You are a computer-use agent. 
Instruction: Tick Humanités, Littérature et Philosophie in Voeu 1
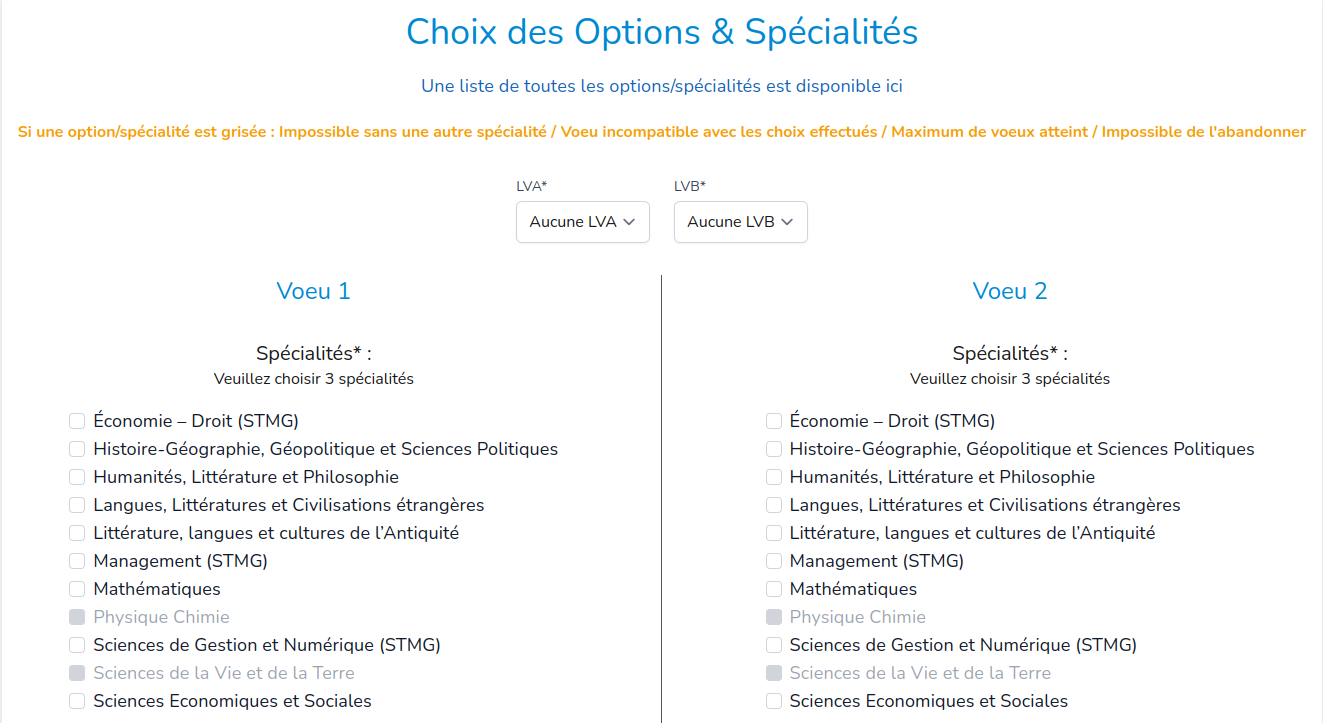[x=77, y=477]
